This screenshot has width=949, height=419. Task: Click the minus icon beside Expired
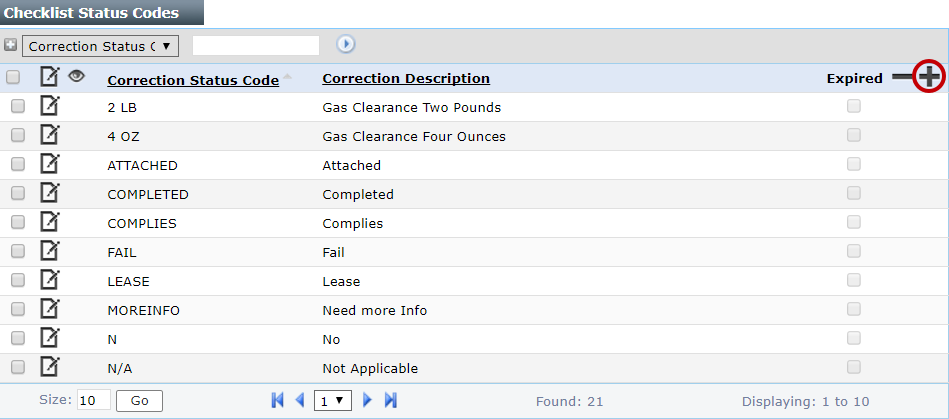(x=902, y=77)
